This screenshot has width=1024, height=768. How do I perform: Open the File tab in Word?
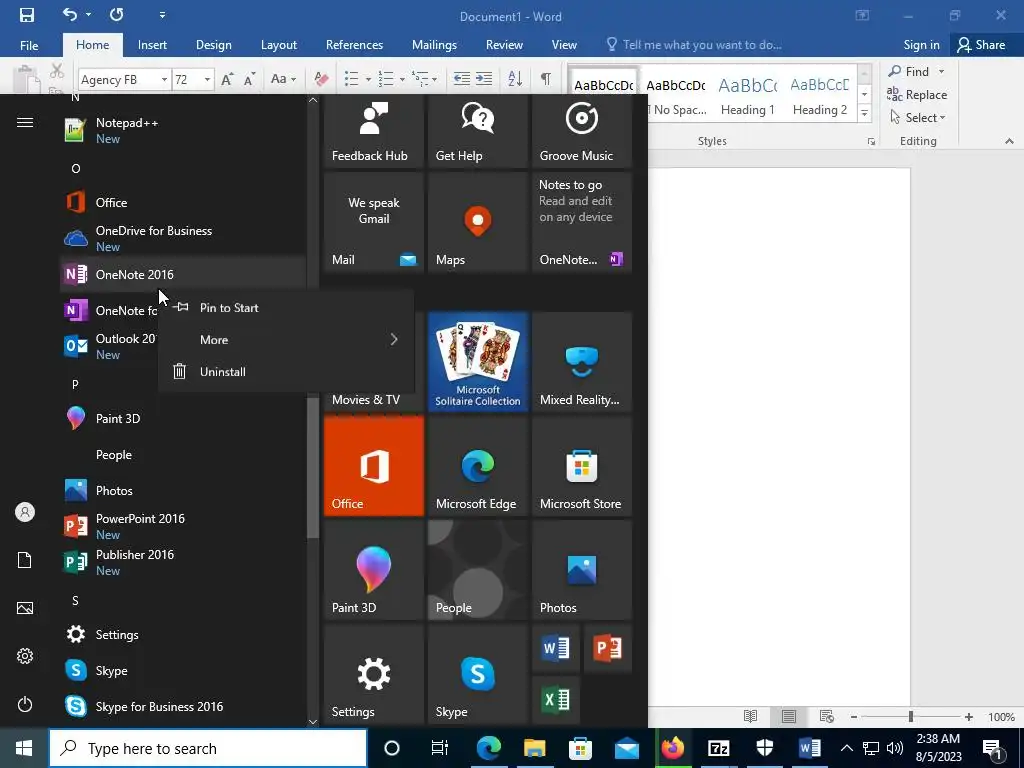(x=29, y=45)
